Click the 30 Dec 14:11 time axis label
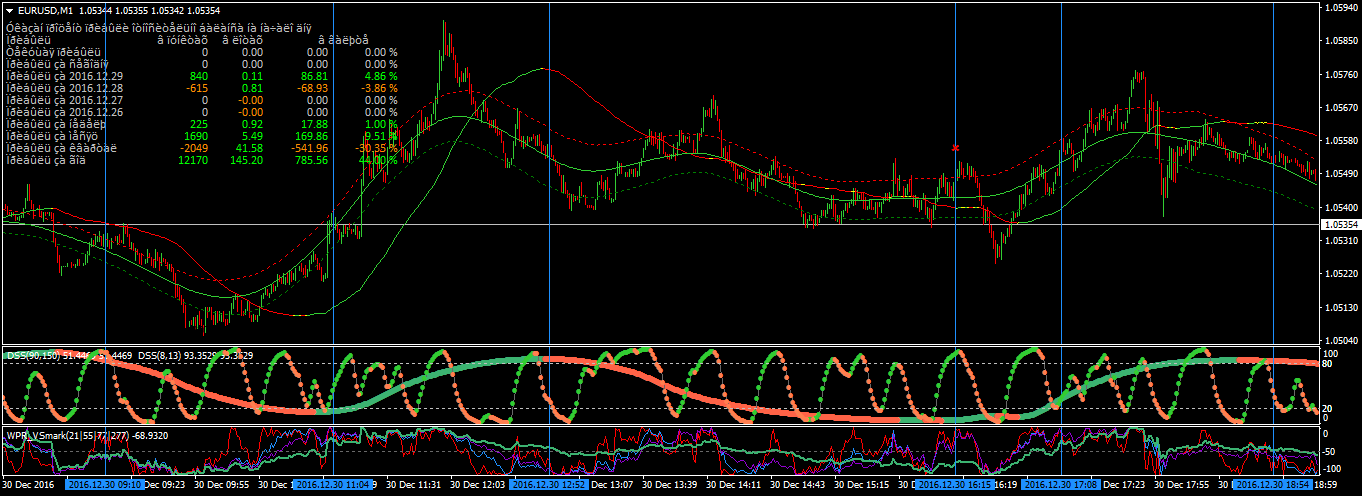 coord(734,484)
